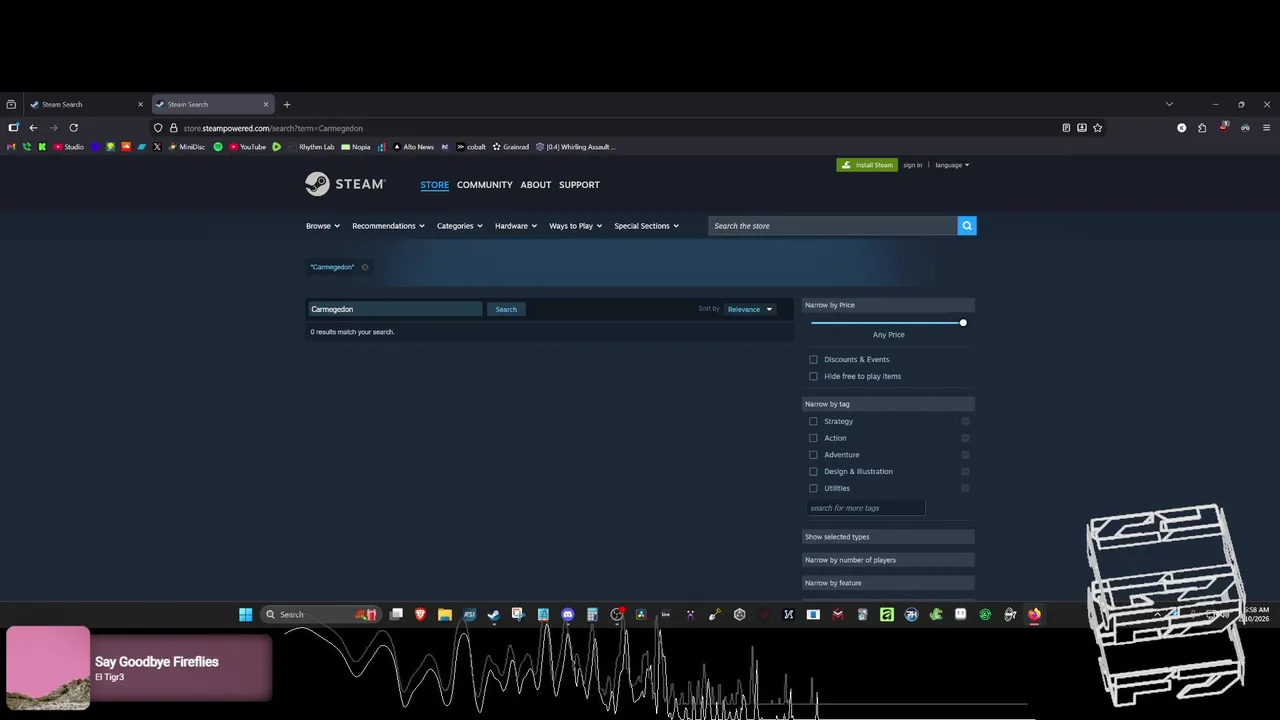The height and width of the screenshot is (720, 1280).
Task: Open the YouTube bookmark
Action: [248, 147]
